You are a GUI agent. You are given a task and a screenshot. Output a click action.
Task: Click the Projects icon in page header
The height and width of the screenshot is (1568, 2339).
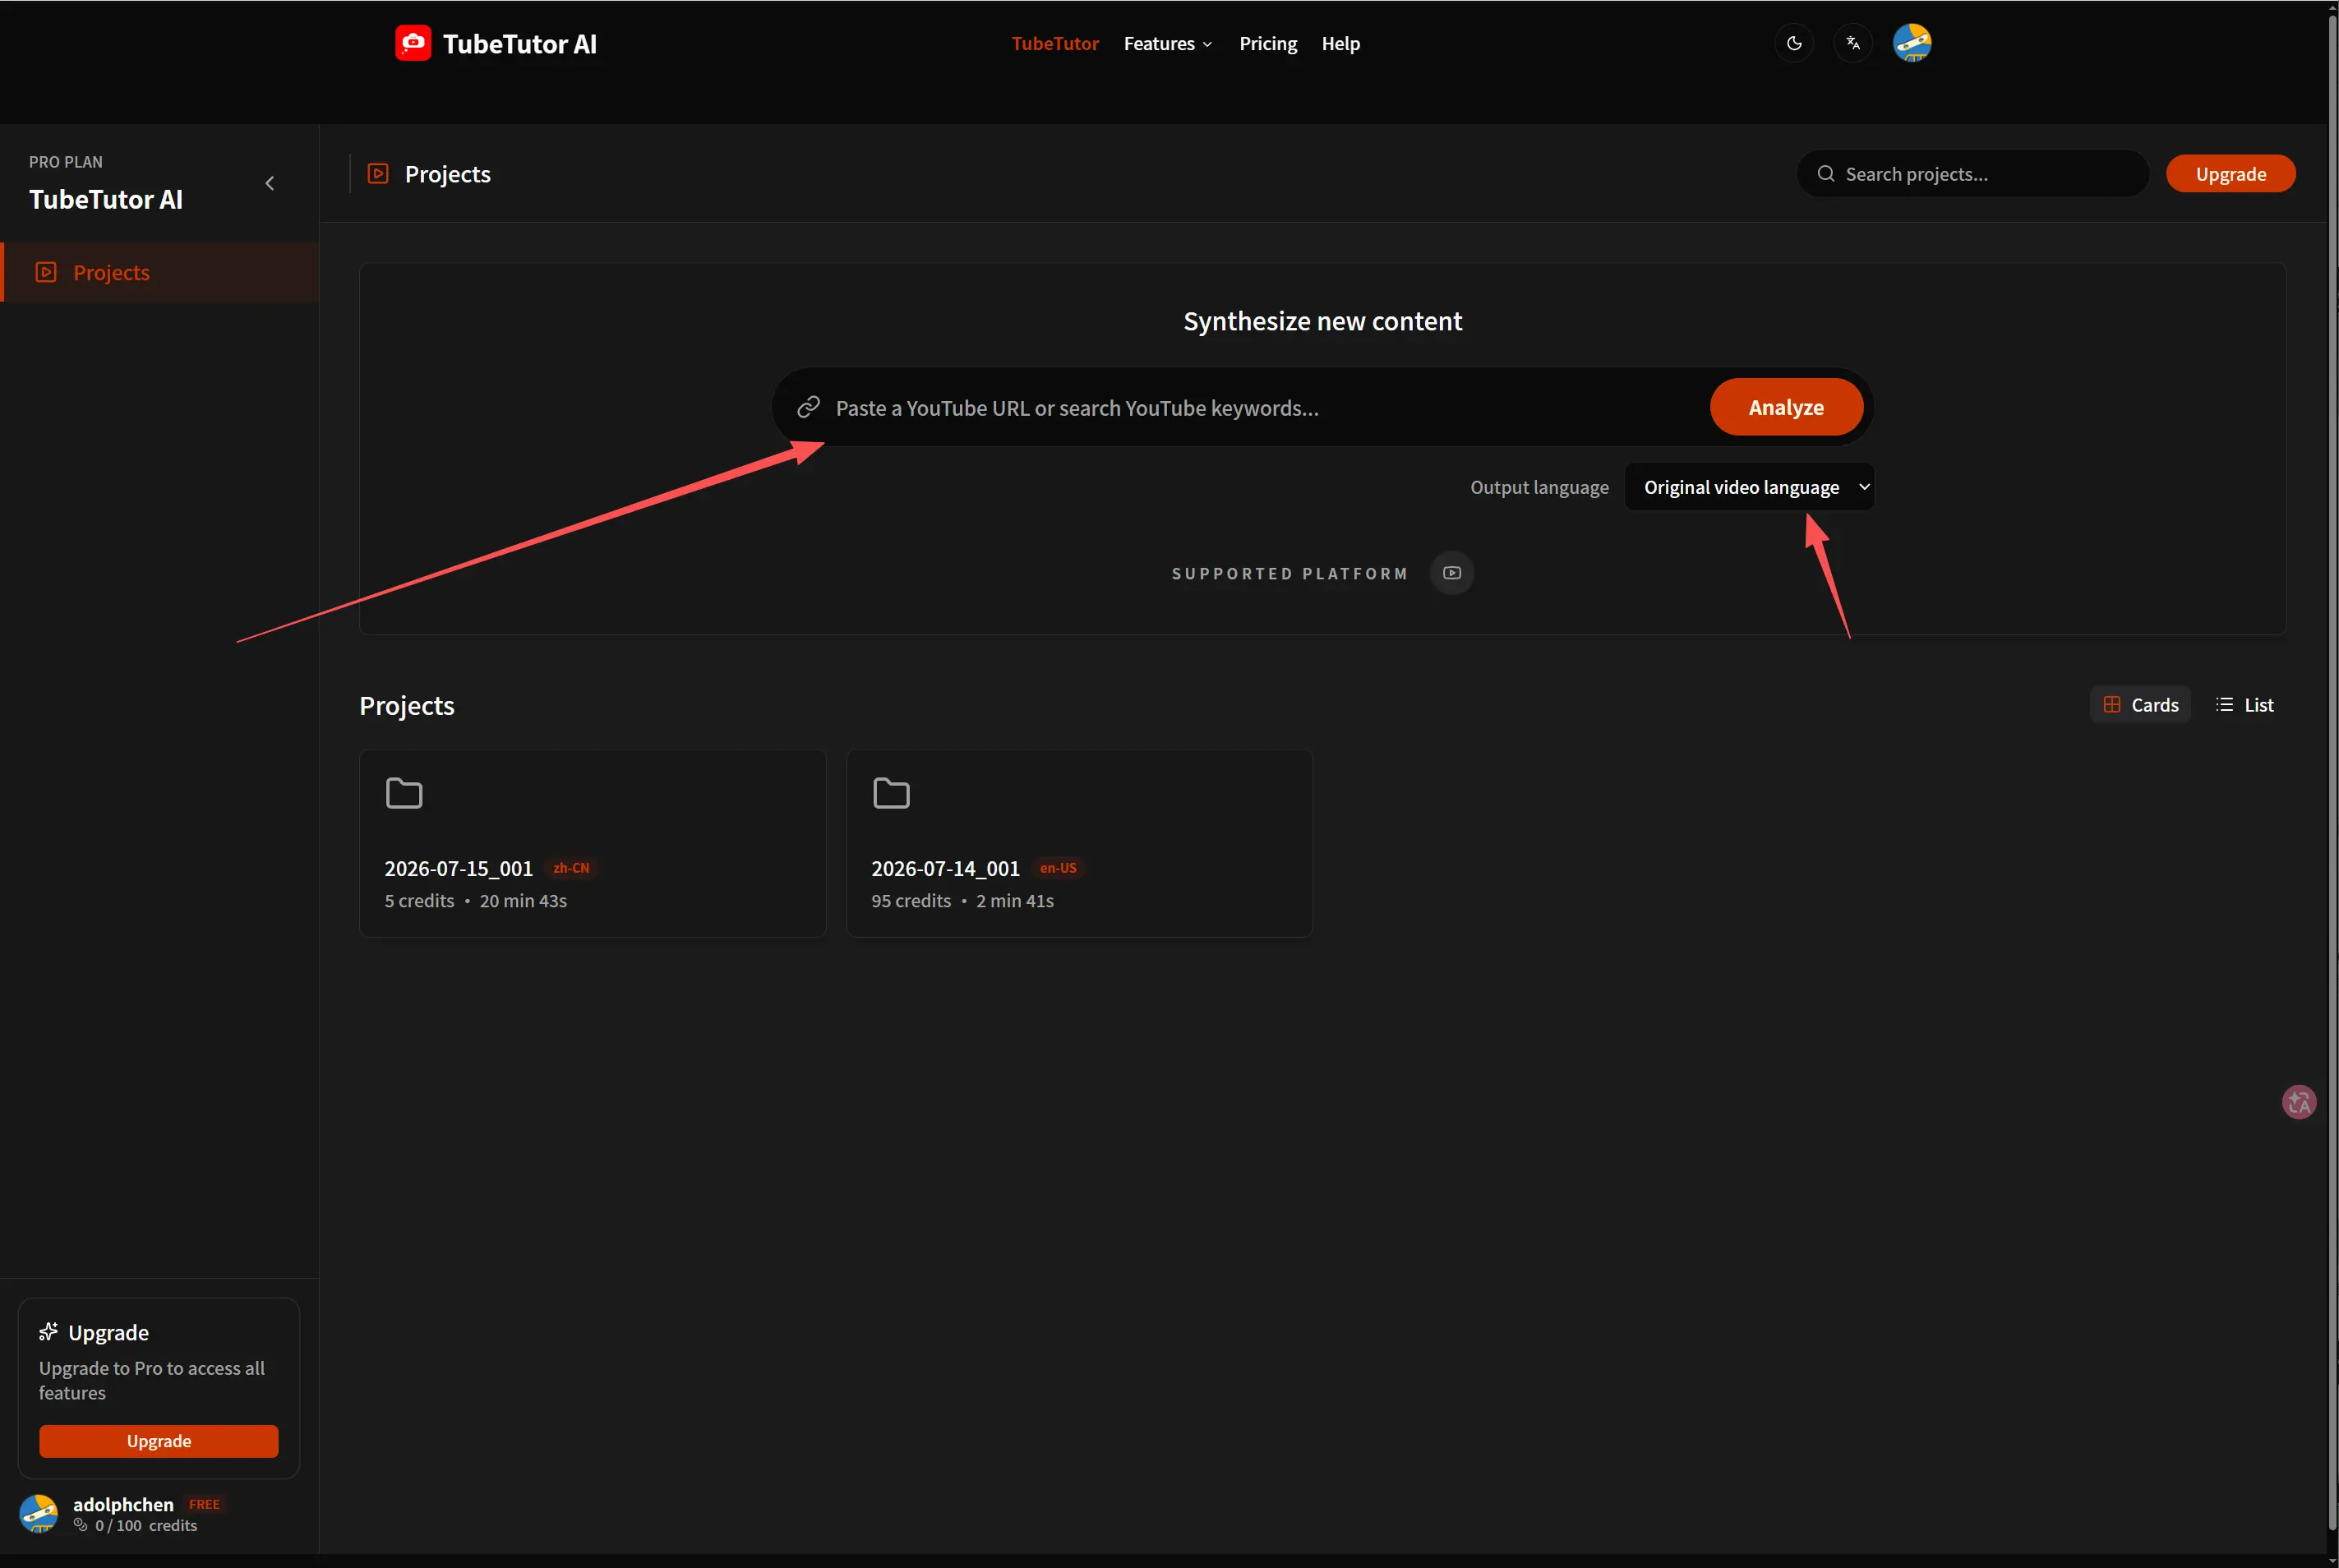click(x=378, y=174)
